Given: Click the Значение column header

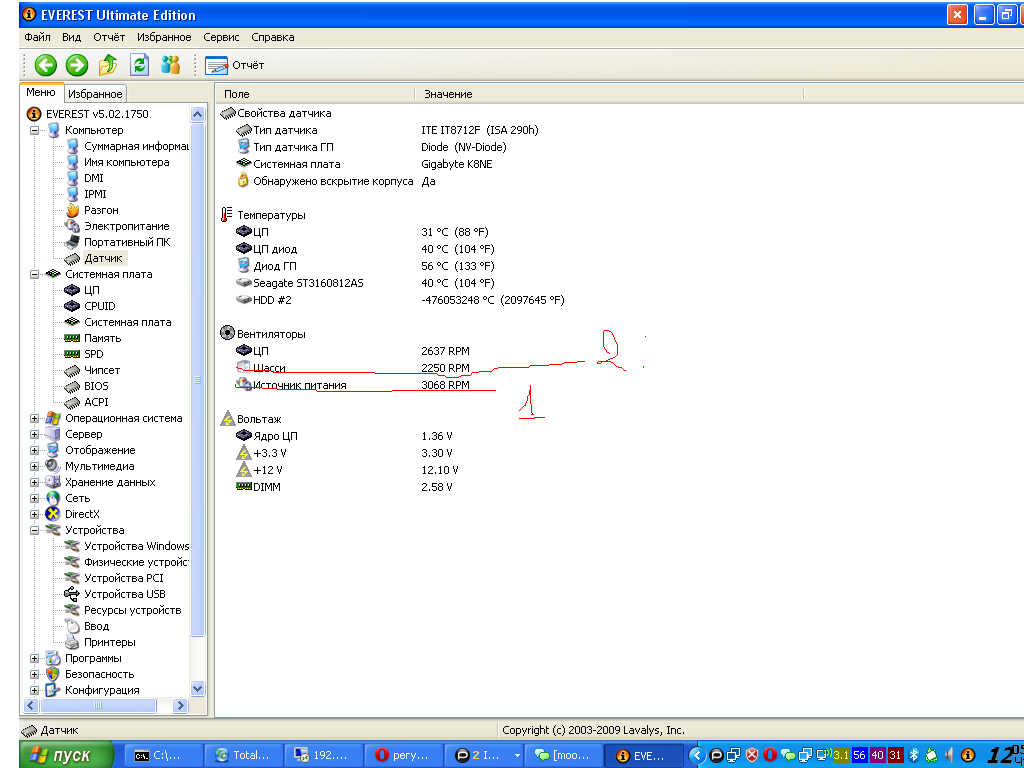Looking at the screenshot, I should [x=609, y=94].
